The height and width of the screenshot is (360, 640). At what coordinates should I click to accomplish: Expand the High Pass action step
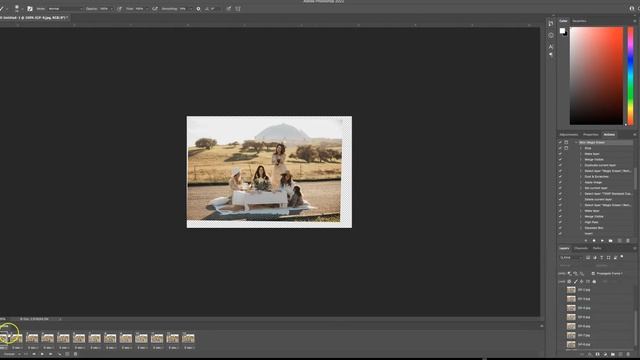tap(581, 222)
